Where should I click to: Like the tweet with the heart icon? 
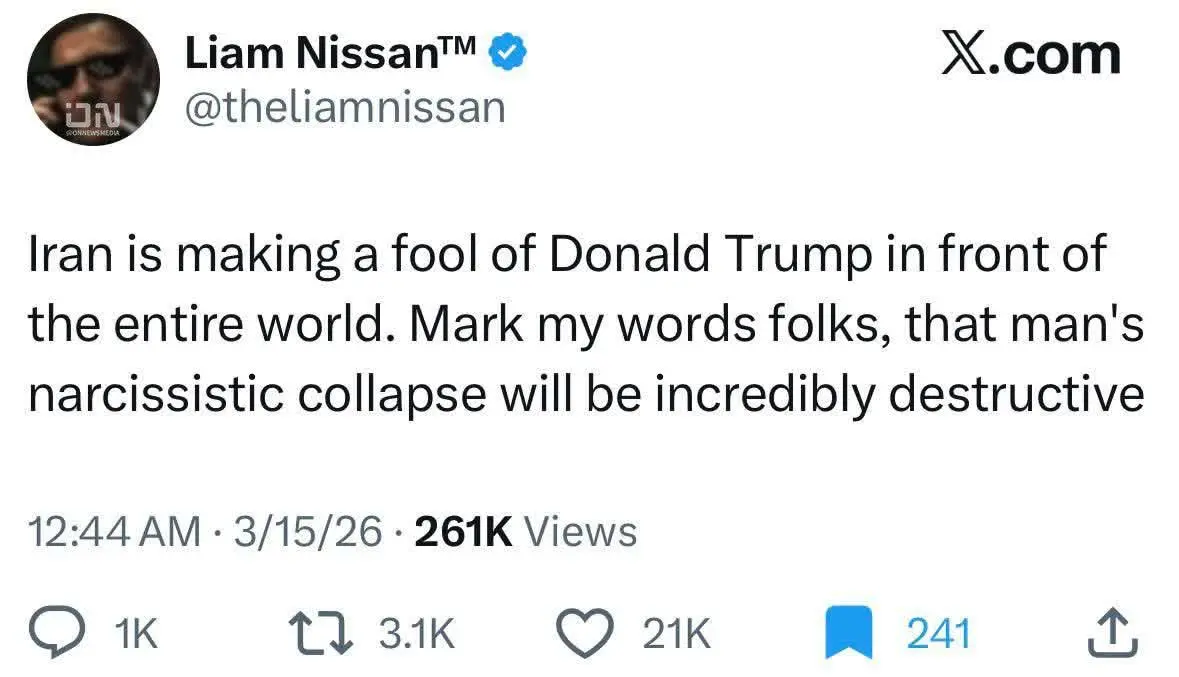pos(590,633)
